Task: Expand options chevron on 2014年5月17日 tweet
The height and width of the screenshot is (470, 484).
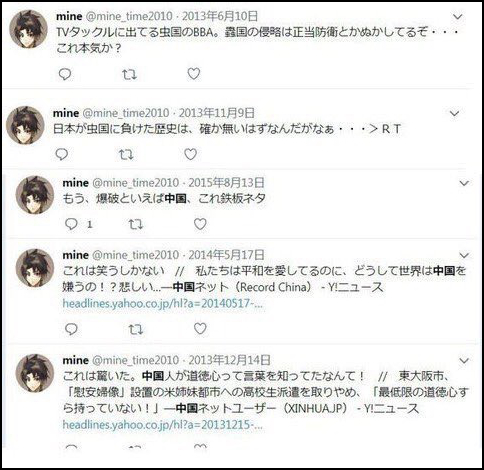Action: pyautogui.click(x=464, y=256)
